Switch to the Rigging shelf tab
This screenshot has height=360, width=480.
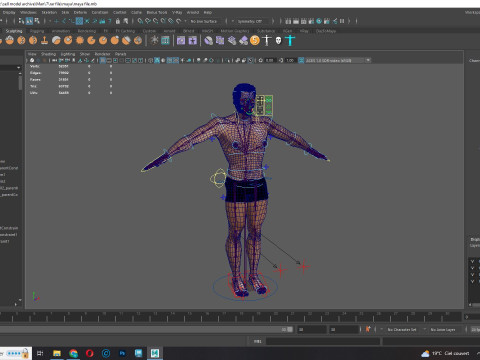pyautogui.click(x=37, y=31)
